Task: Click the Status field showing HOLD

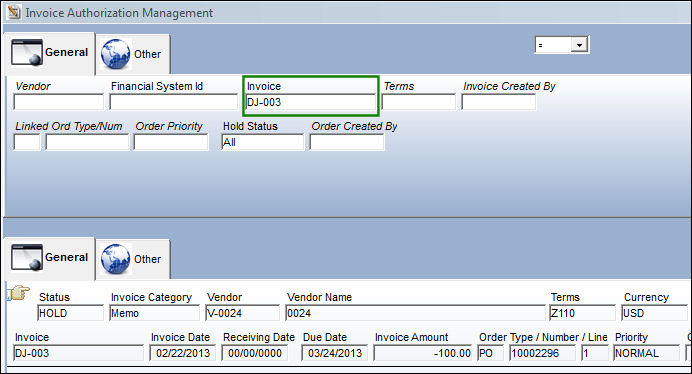Action: [x=71, y=313]
